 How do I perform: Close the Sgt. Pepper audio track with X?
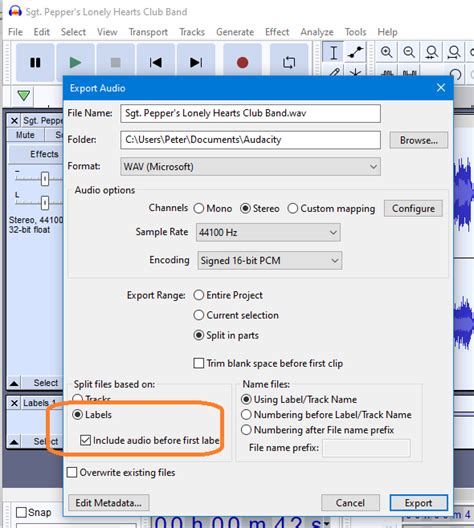click(x=14, y=121)
